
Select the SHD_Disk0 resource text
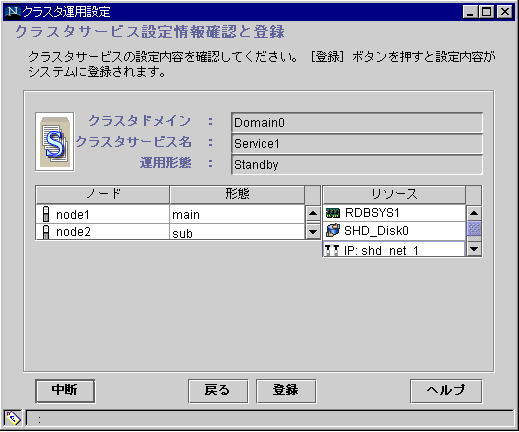[376, 231]
